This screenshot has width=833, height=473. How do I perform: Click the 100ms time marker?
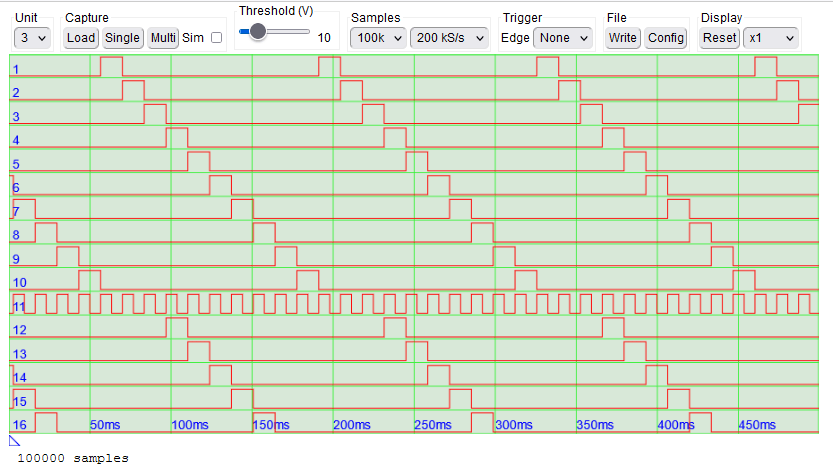click(188, 425)
